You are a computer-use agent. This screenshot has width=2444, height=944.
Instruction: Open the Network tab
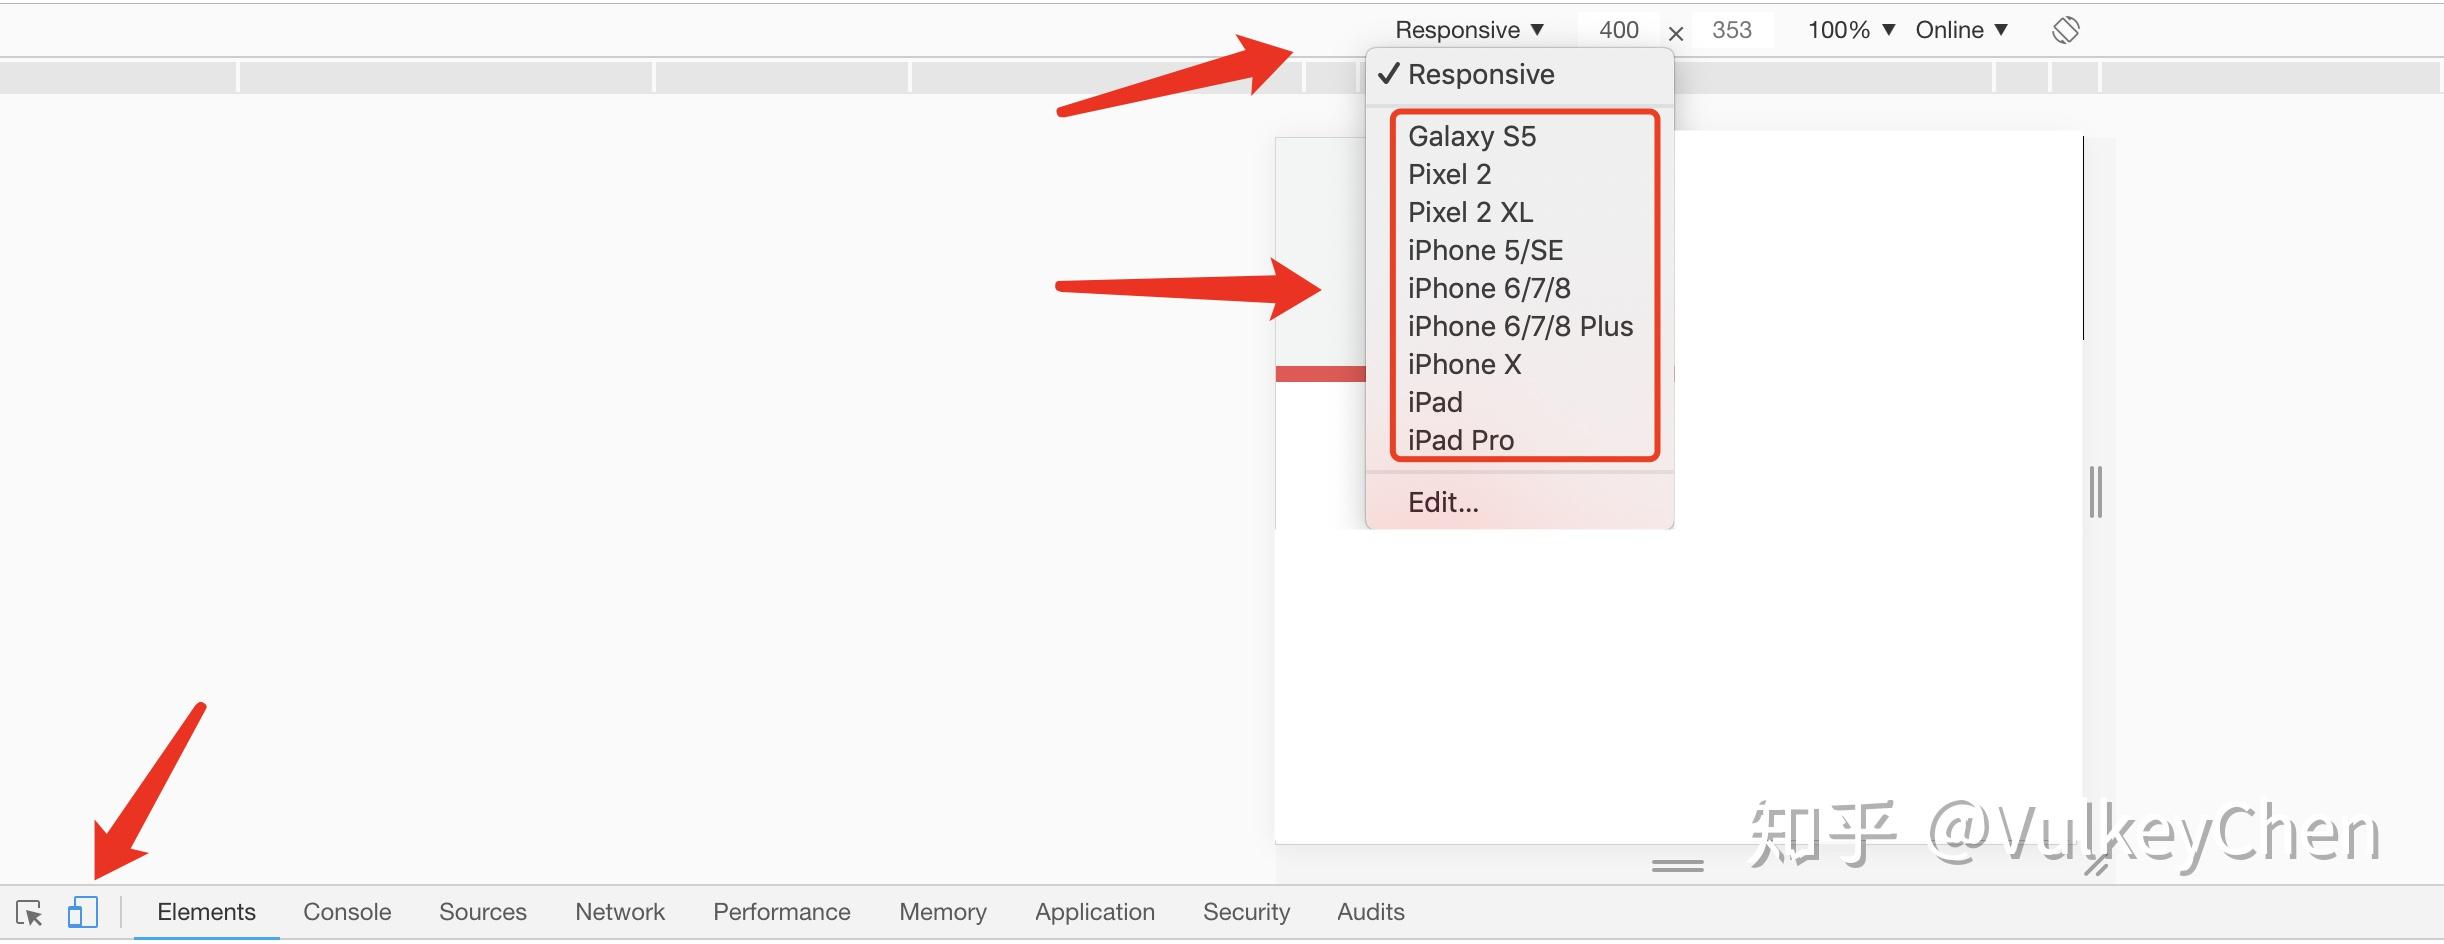(x=620, y=912)
